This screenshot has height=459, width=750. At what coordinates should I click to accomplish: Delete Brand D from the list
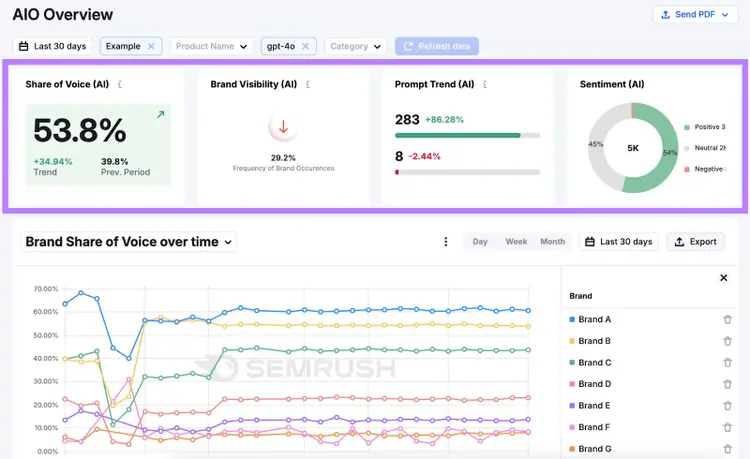pyautogui.click(x=728, y=384)
